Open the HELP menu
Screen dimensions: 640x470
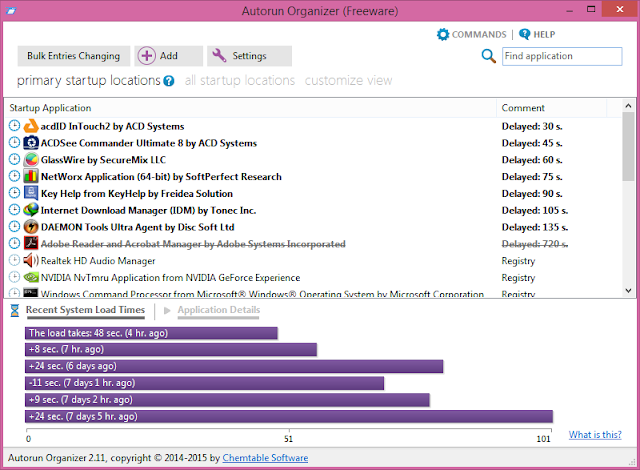click(537, 34)
